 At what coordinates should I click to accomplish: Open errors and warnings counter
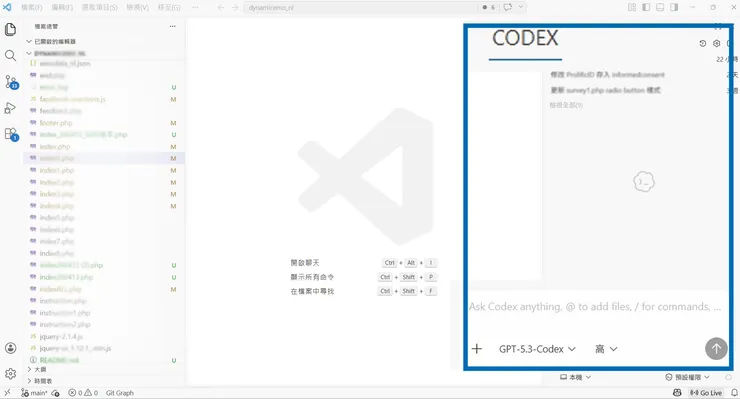coord(83,393)
